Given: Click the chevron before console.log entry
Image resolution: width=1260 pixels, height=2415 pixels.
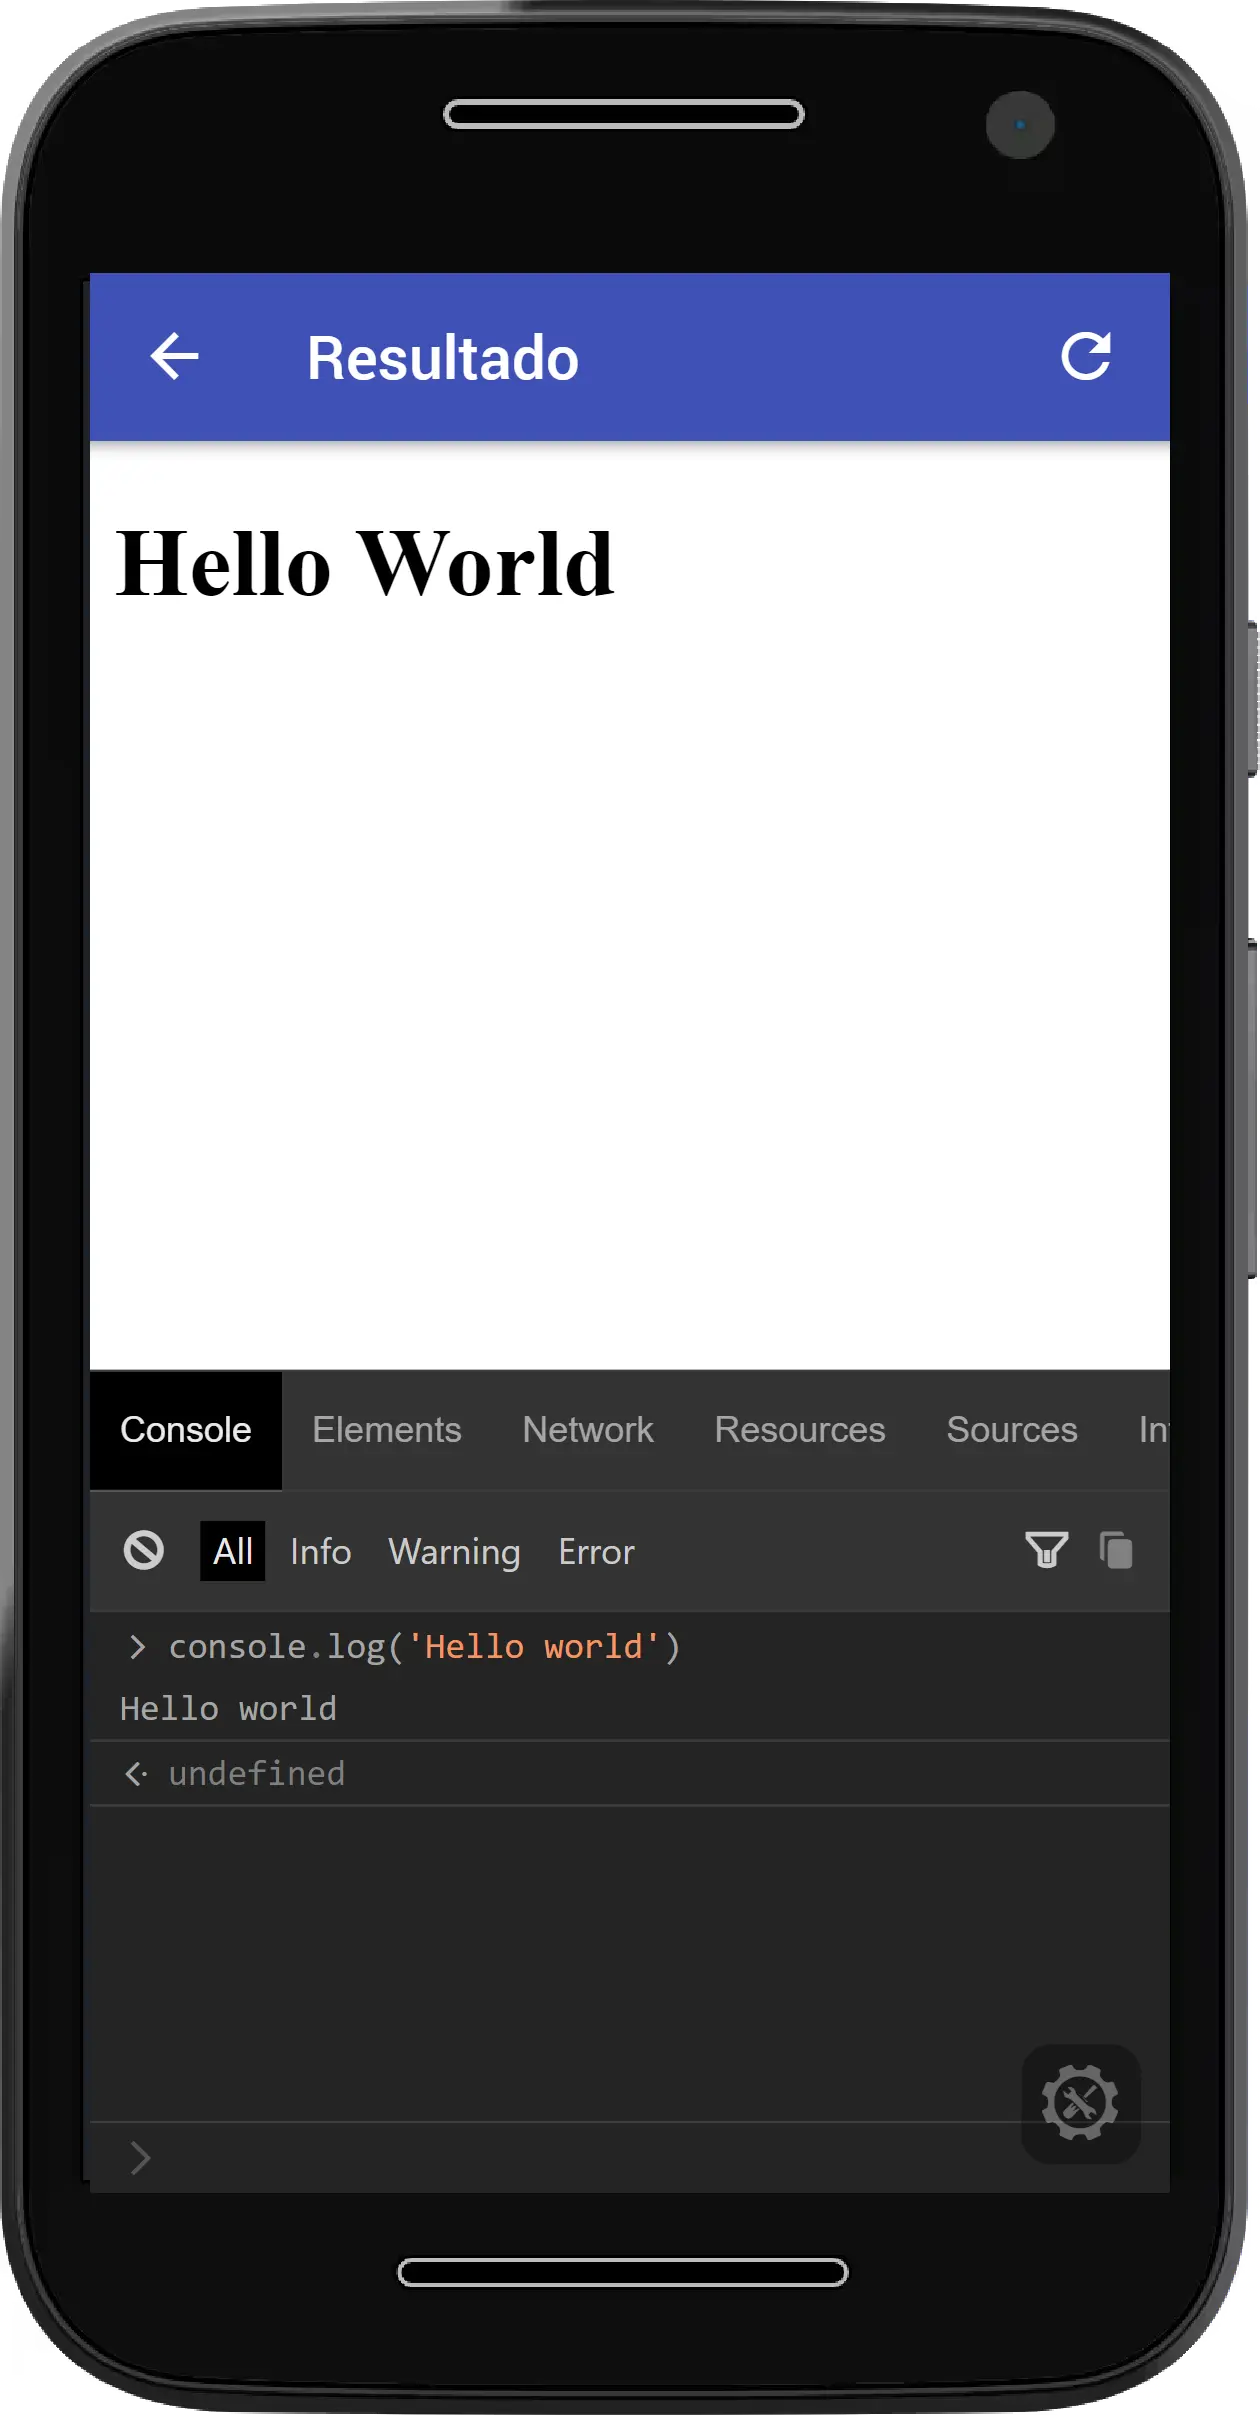Looking at the screenshot, I should (x=138, y=1647).
